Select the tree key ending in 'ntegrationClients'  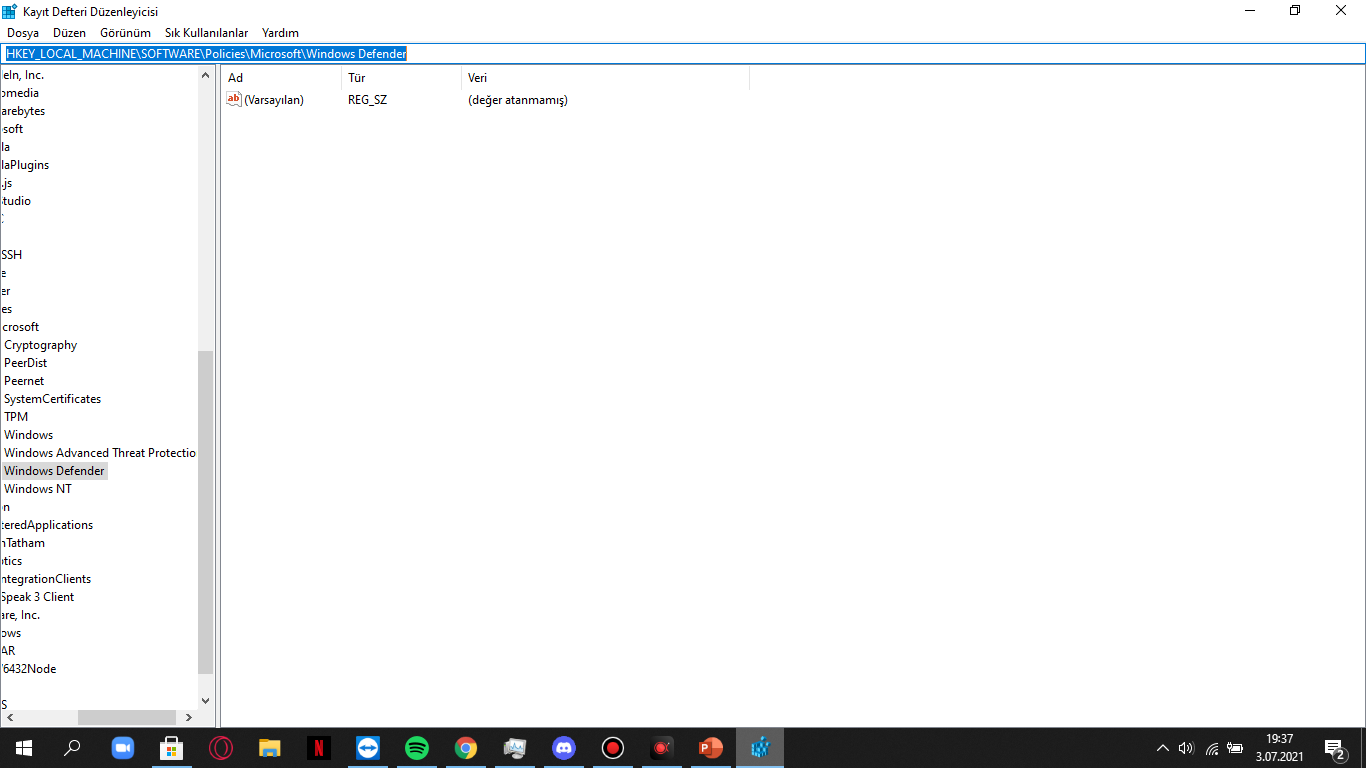(46, 579)
